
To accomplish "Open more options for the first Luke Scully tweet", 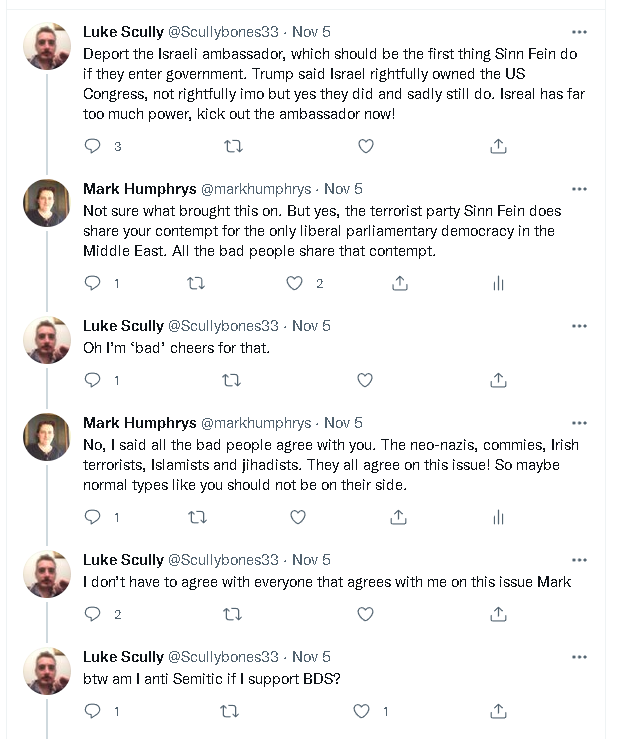I will click(x=579, y=32).
